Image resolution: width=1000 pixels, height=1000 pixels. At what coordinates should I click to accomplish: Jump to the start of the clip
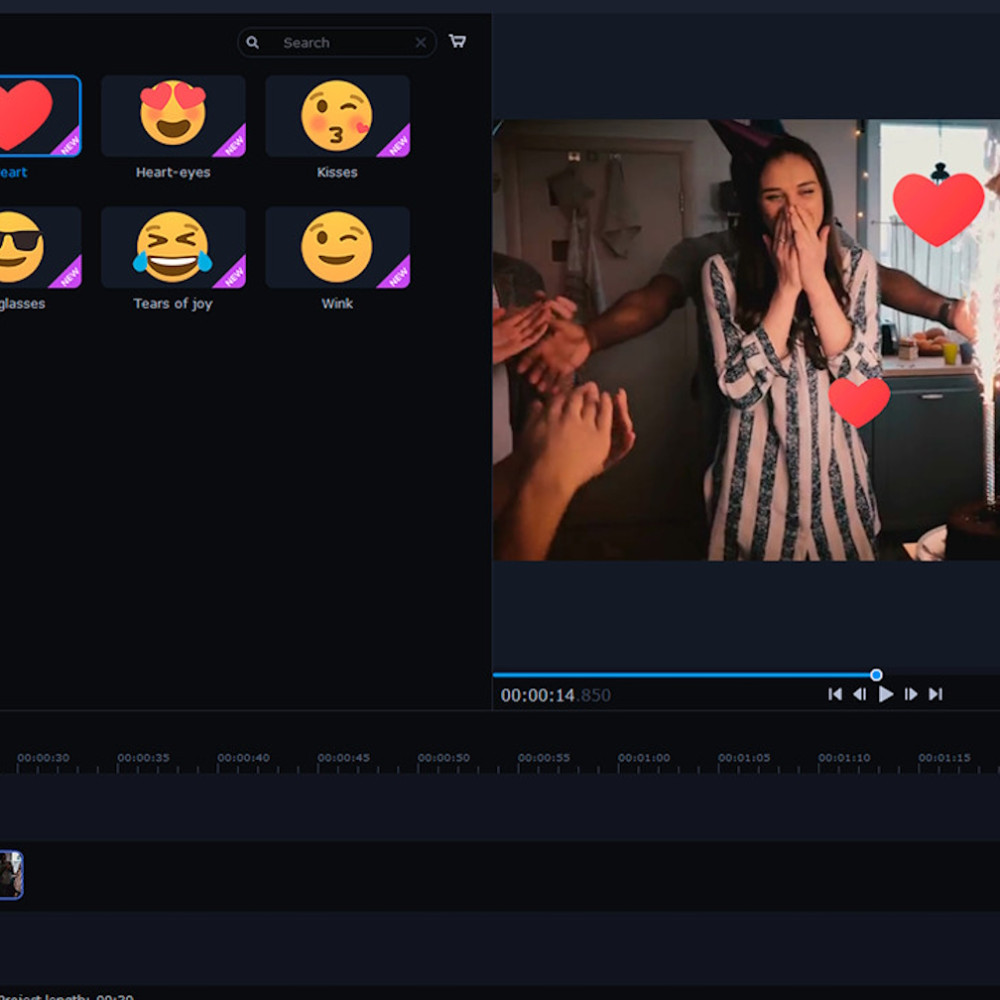tap(835, 694)
